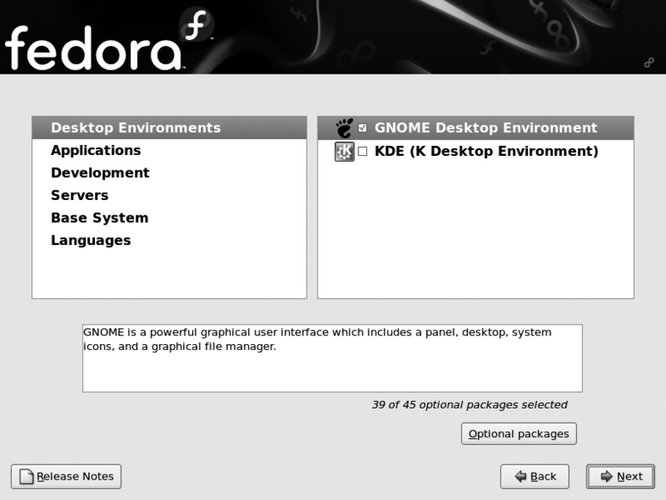Viewport: 666px width, 500px height.
Task: Open the Optional packages dialog
Action: [518, 434]
